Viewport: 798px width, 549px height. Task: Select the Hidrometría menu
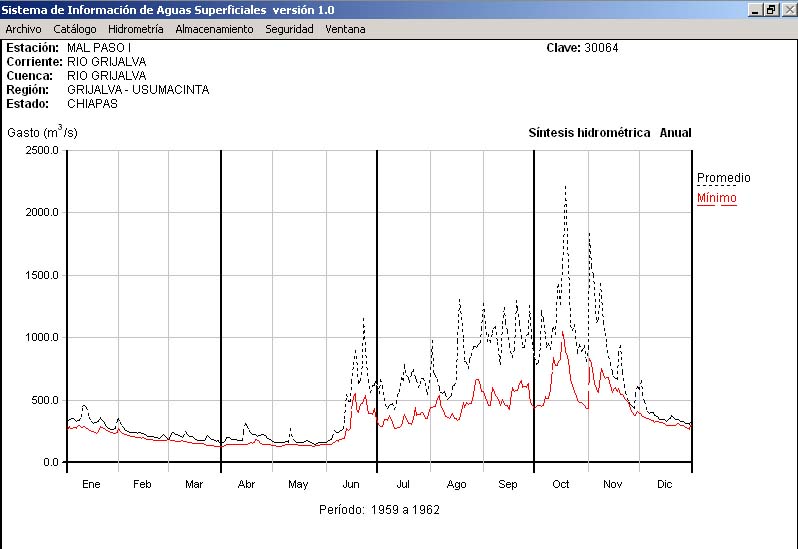point(135,29)
